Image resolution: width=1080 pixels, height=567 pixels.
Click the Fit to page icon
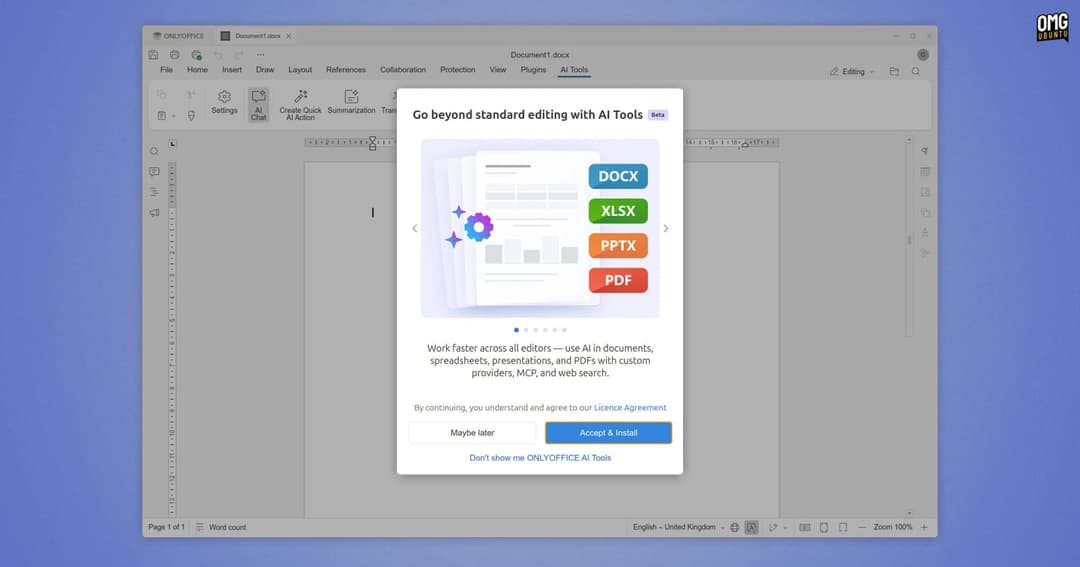click(x=824, y=528)
